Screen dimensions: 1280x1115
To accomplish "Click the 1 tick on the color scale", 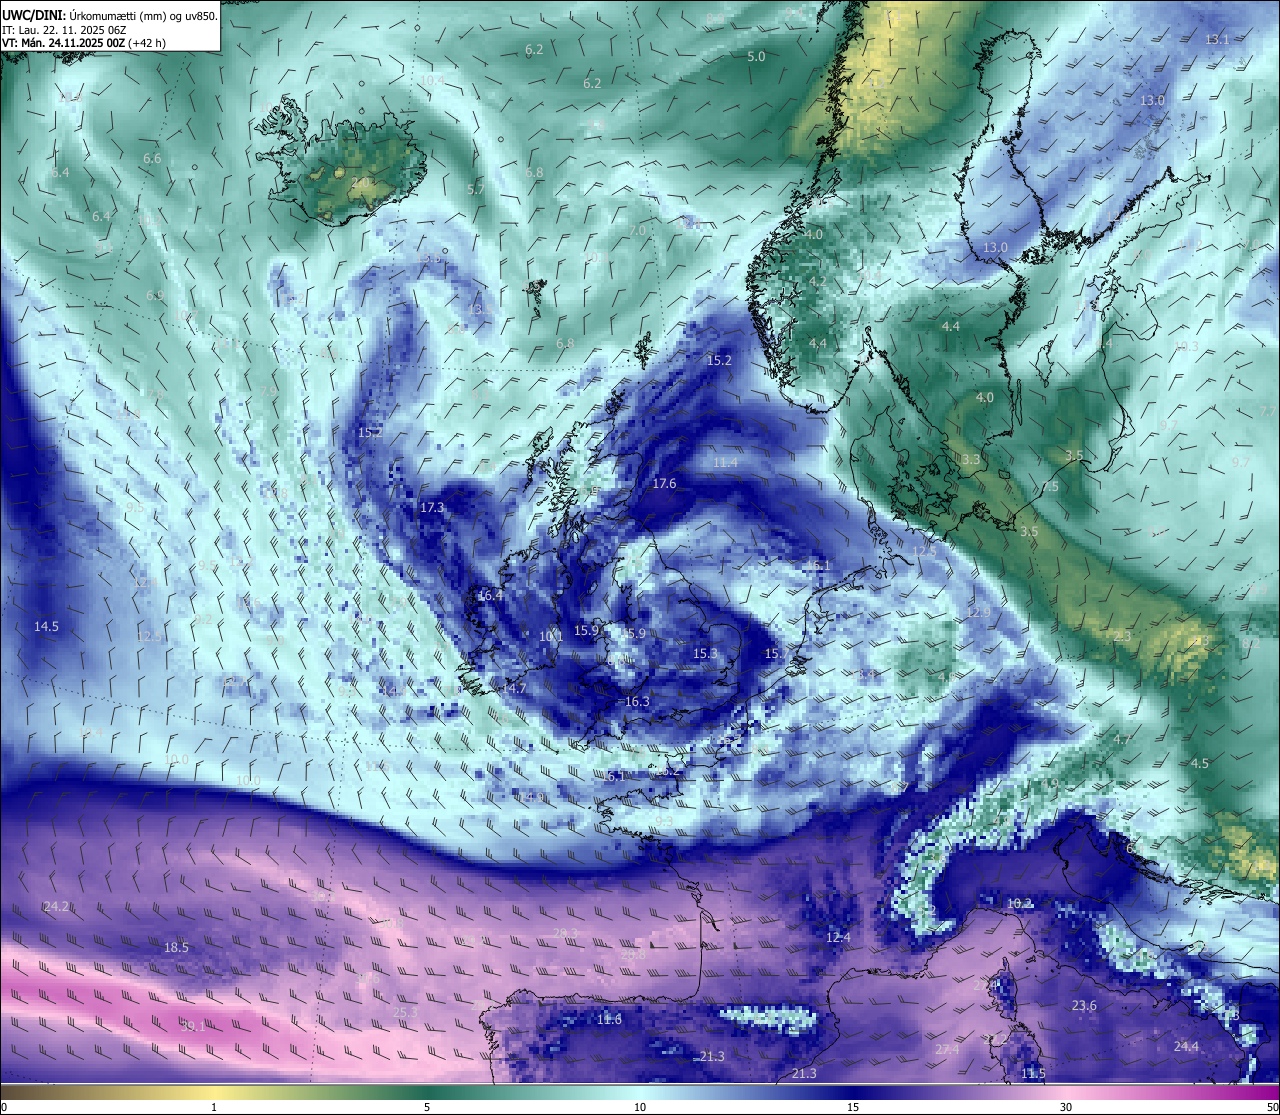I will tap(214, 1107).
